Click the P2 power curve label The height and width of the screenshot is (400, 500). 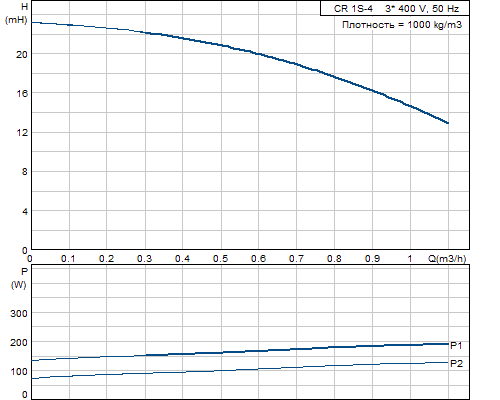pyautogui.click(x=456, y=363)
